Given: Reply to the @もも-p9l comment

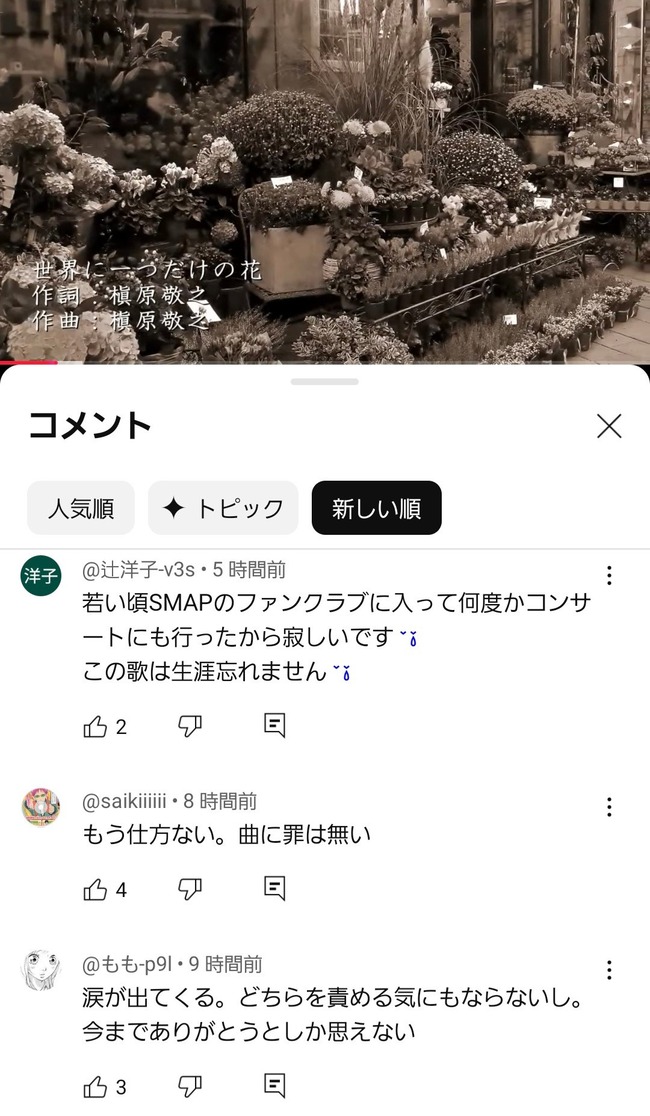Looking at the screenshot, I should [x=274, y=1085].
